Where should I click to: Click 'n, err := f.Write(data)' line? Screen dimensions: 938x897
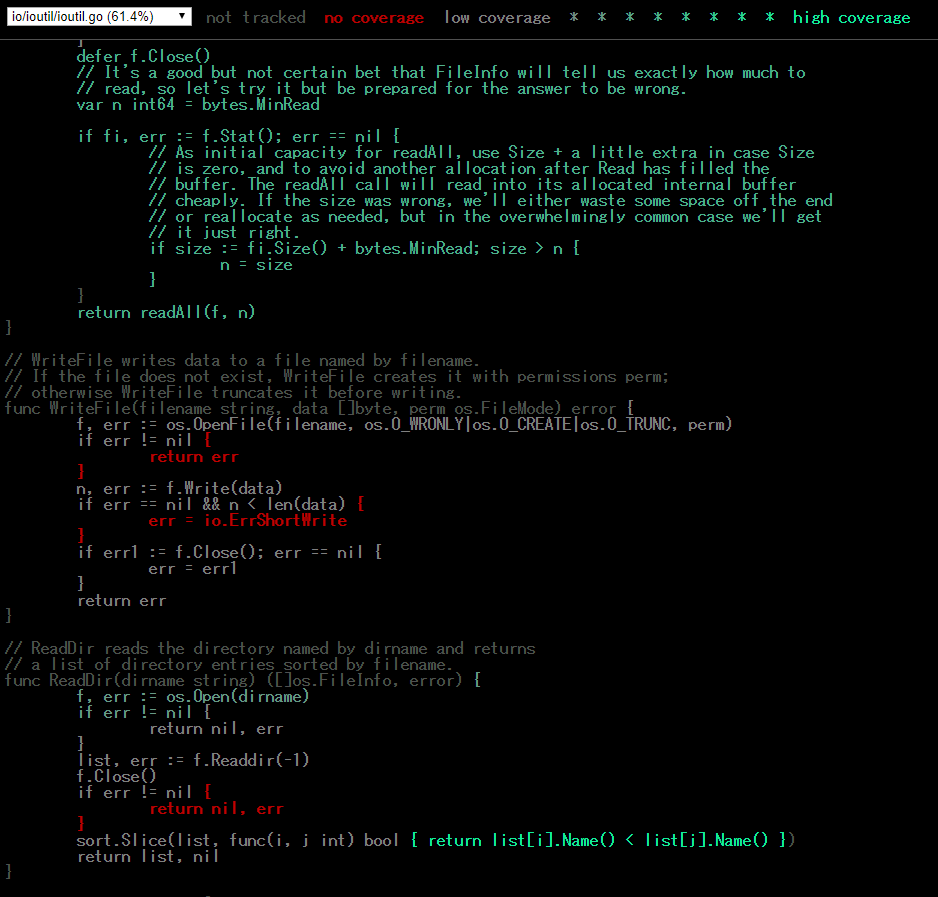pyautogui.click(x=179, y=488)
